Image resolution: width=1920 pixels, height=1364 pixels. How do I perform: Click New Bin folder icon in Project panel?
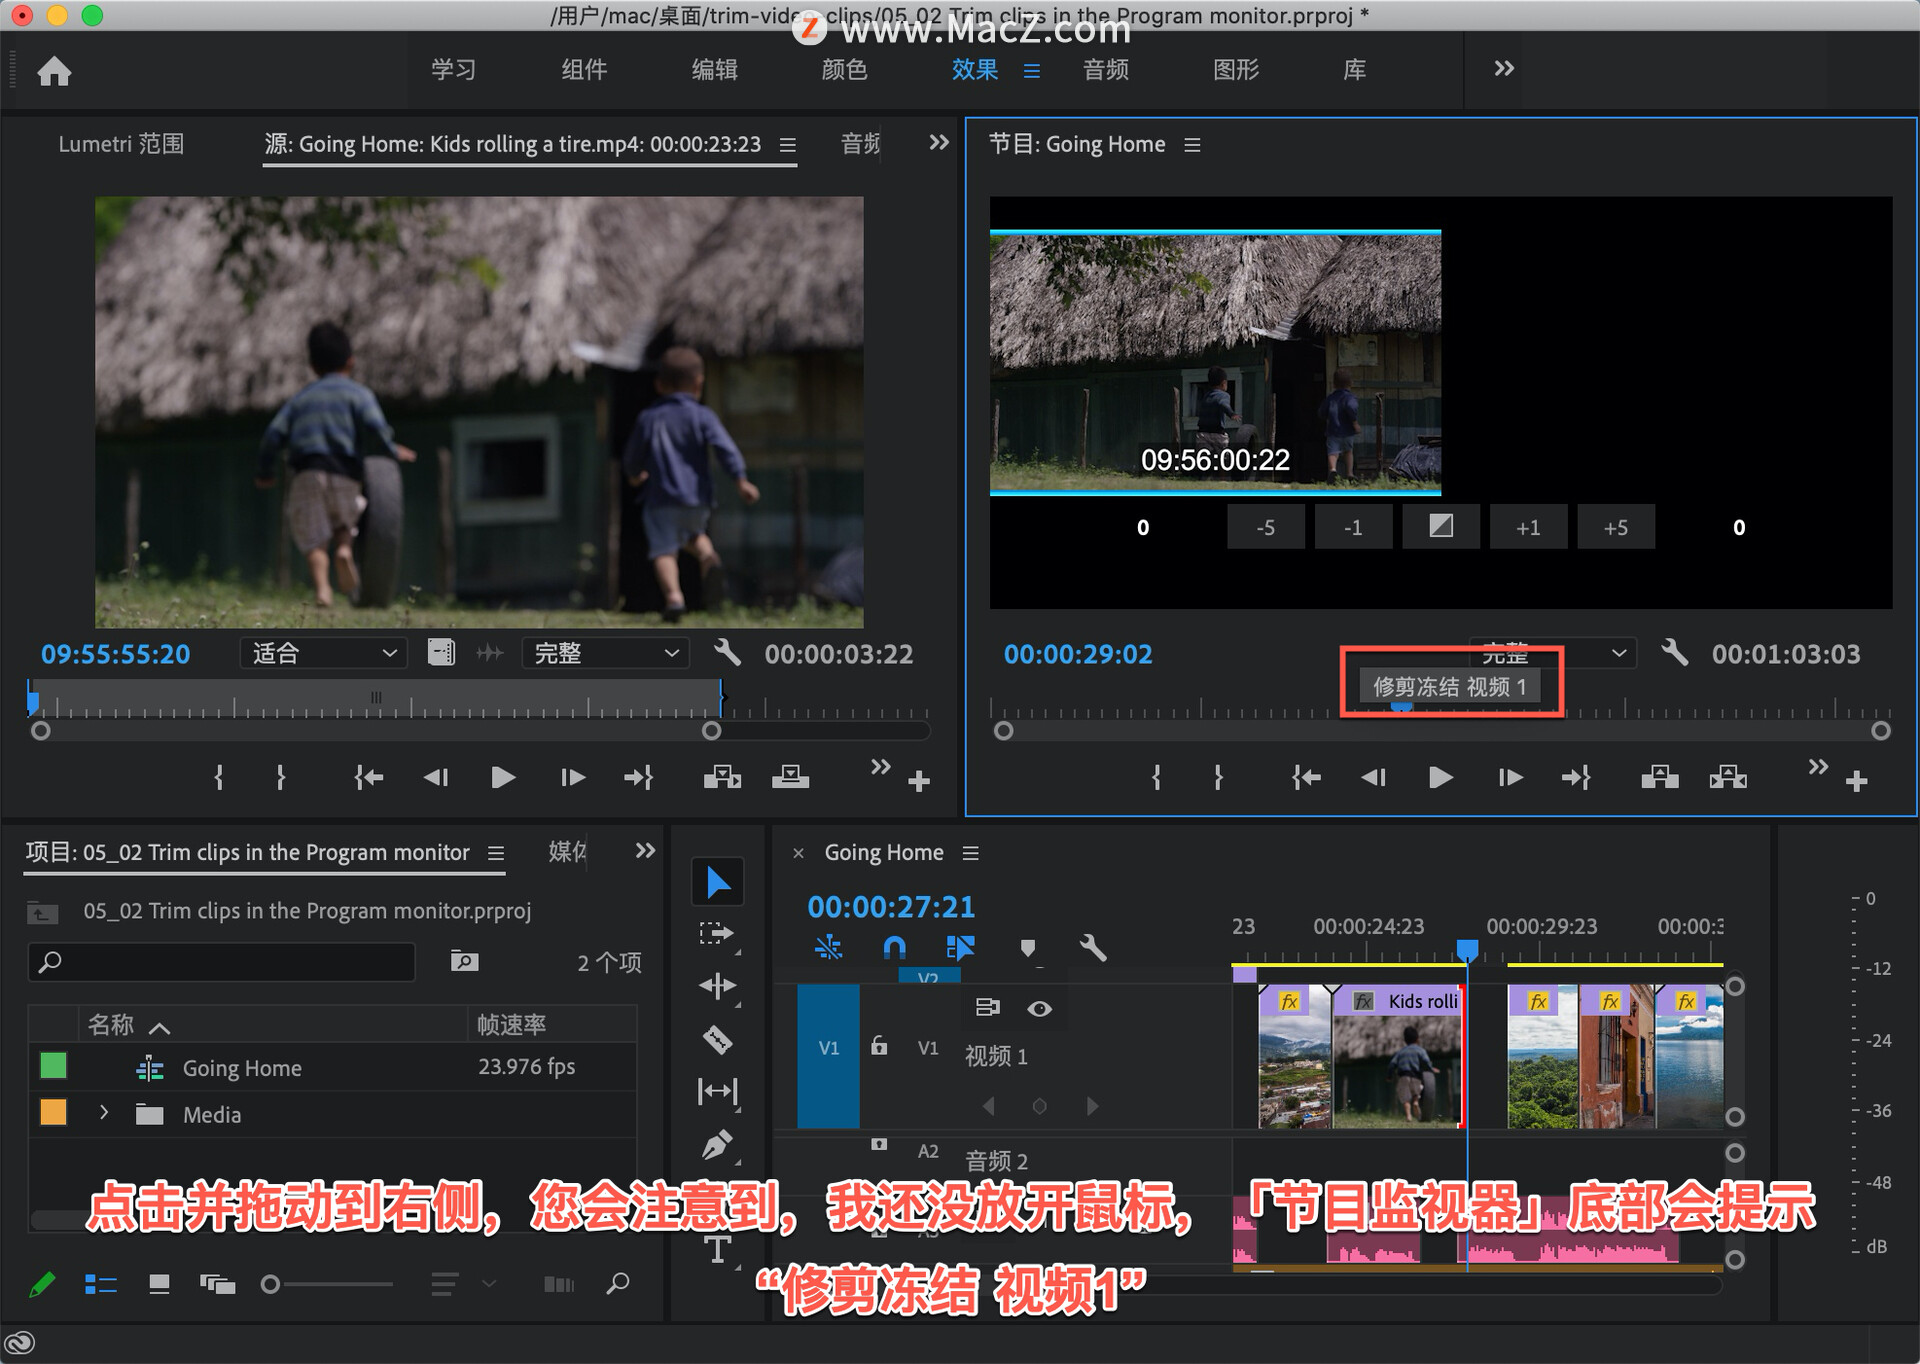click(464, 961)
